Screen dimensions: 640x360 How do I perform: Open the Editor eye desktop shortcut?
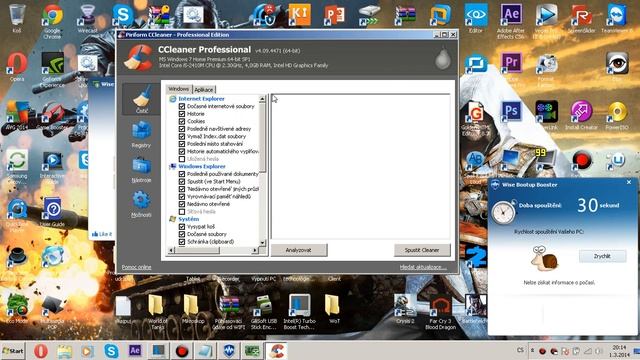click(476, 18)
